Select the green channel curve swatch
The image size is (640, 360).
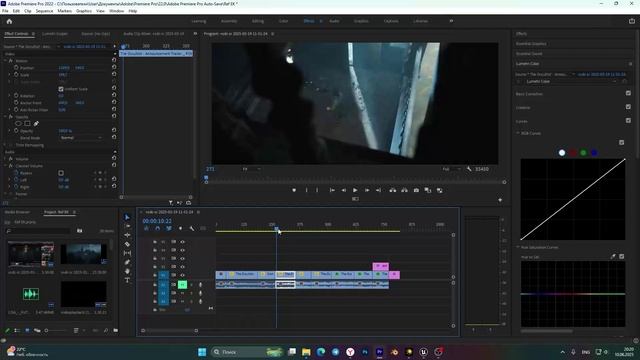coord(583,153)
